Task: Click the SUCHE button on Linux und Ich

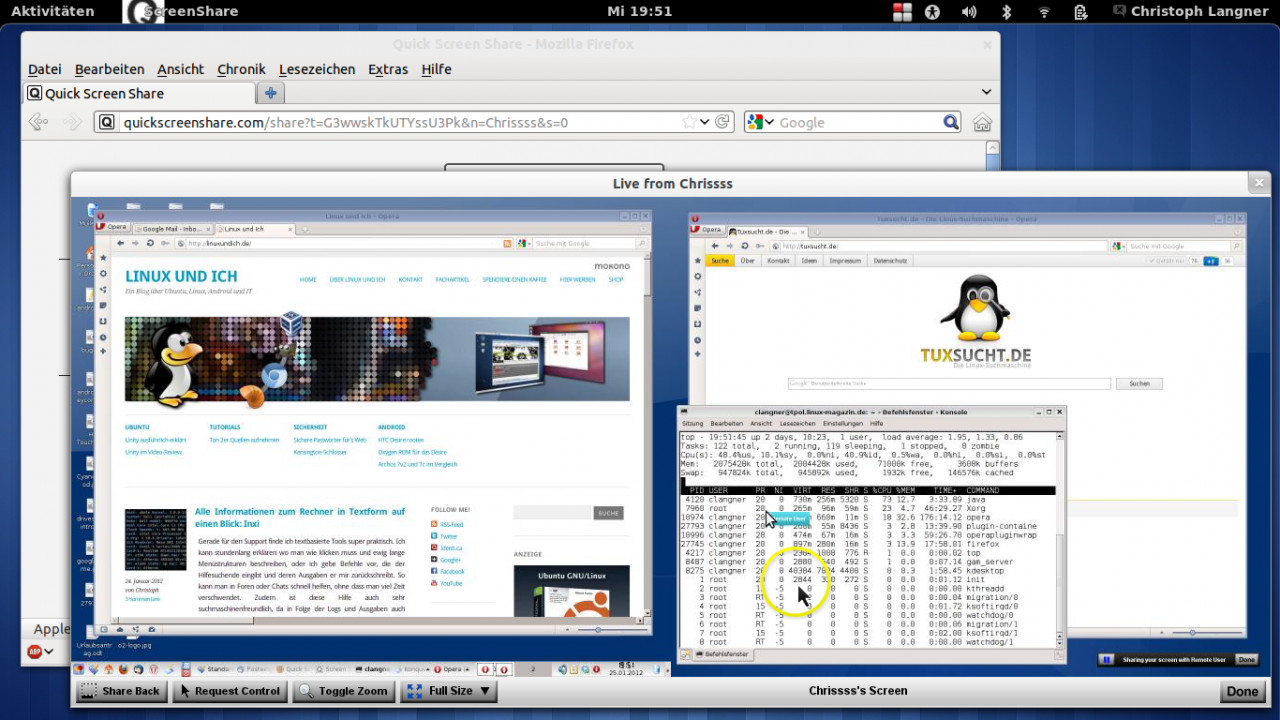Action: (608, 513)
